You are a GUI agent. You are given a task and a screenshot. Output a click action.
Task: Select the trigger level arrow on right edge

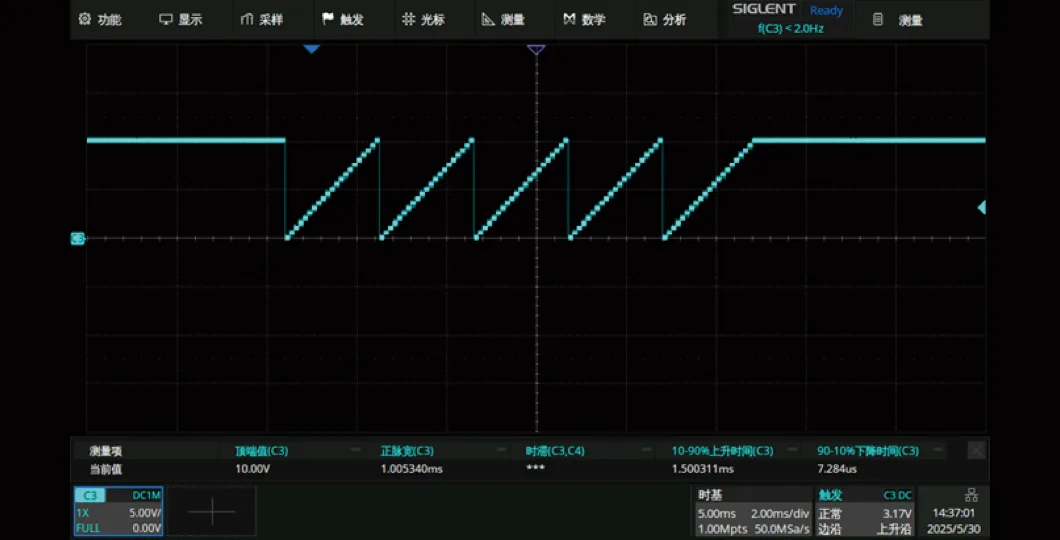982,207
